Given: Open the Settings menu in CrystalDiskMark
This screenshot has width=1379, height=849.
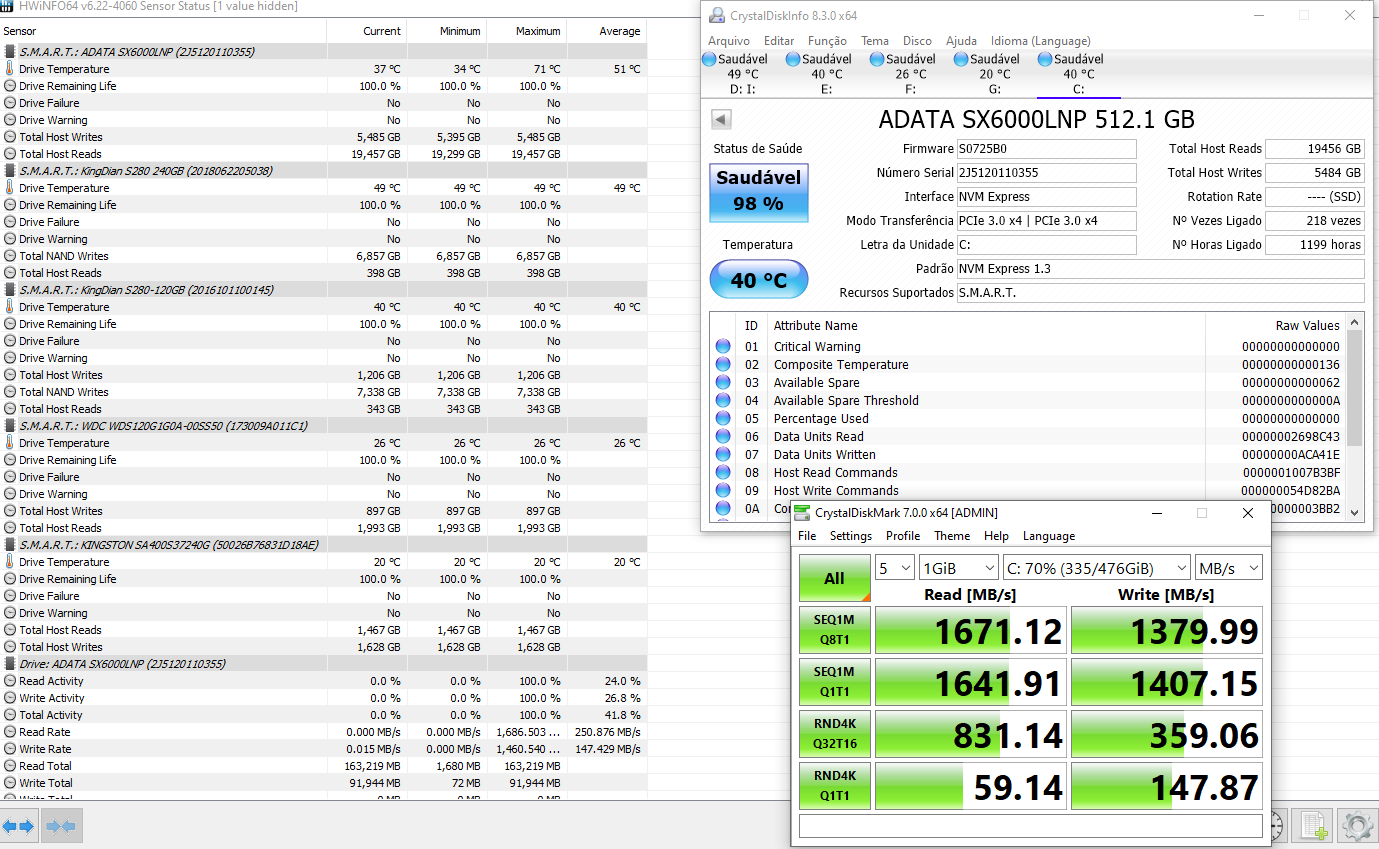Looking at the screenshot, I should (851, 536).
